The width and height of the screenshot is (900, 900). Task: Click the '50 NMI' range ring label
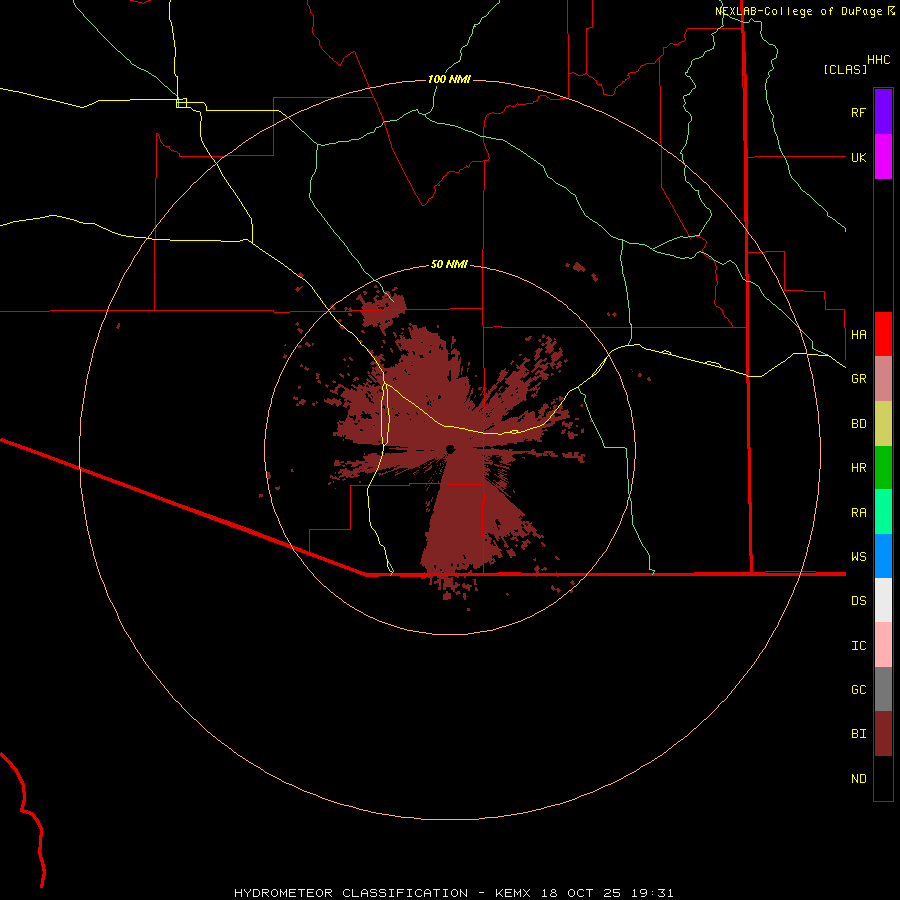(x=449, y=264)
